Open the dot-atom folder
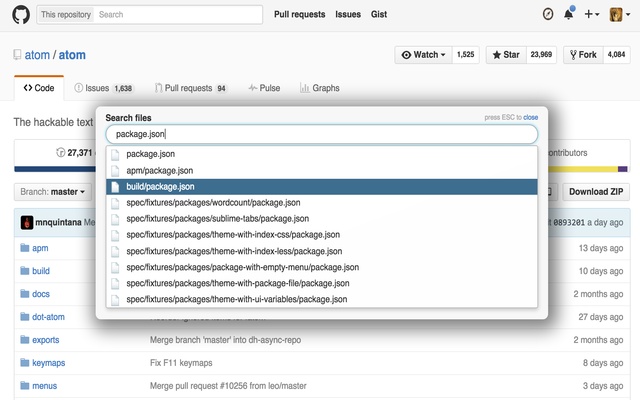The height and width of the screenshot is (400, 640). point(48,317)
